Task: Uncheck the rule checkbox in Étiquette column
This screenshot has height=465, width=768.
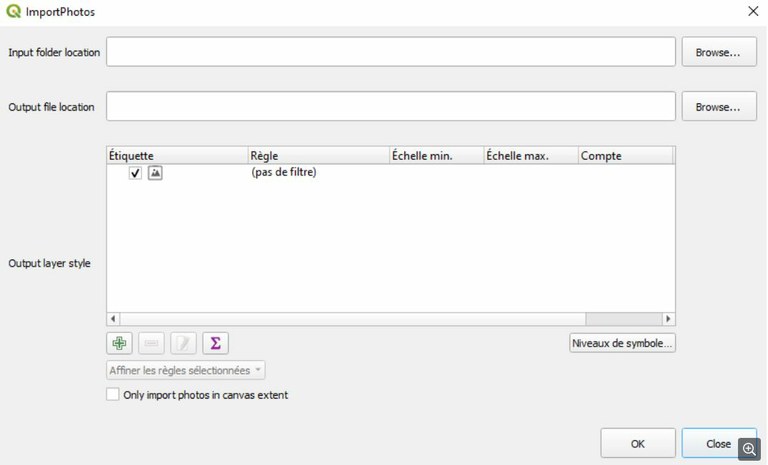Action: pyautogui.click(x=135, y=173)
